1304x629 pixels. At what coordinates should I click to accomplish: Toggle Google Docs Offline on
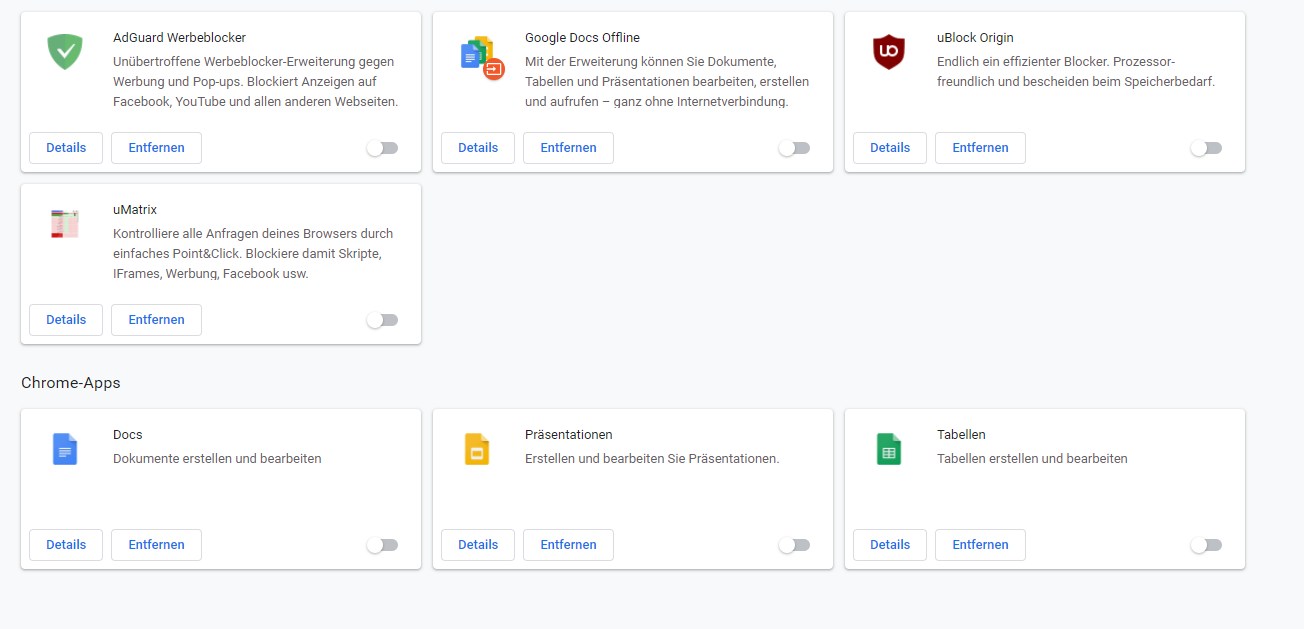coord(794,148)
